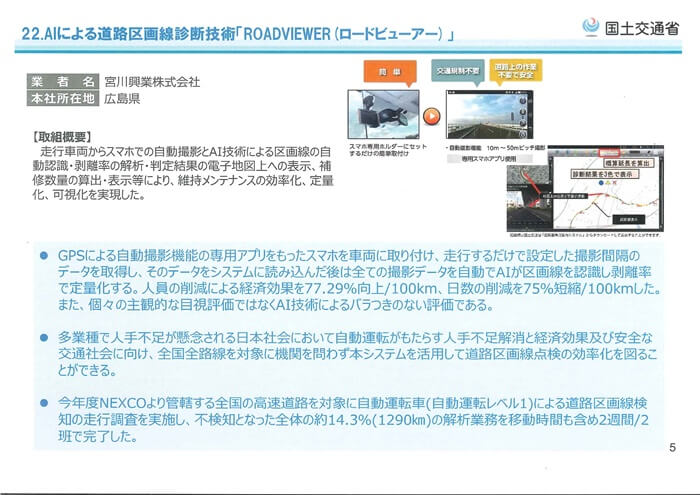
Task: Click the '10m～50mピッチ撮影' caption text
Action: pos(516,148)
